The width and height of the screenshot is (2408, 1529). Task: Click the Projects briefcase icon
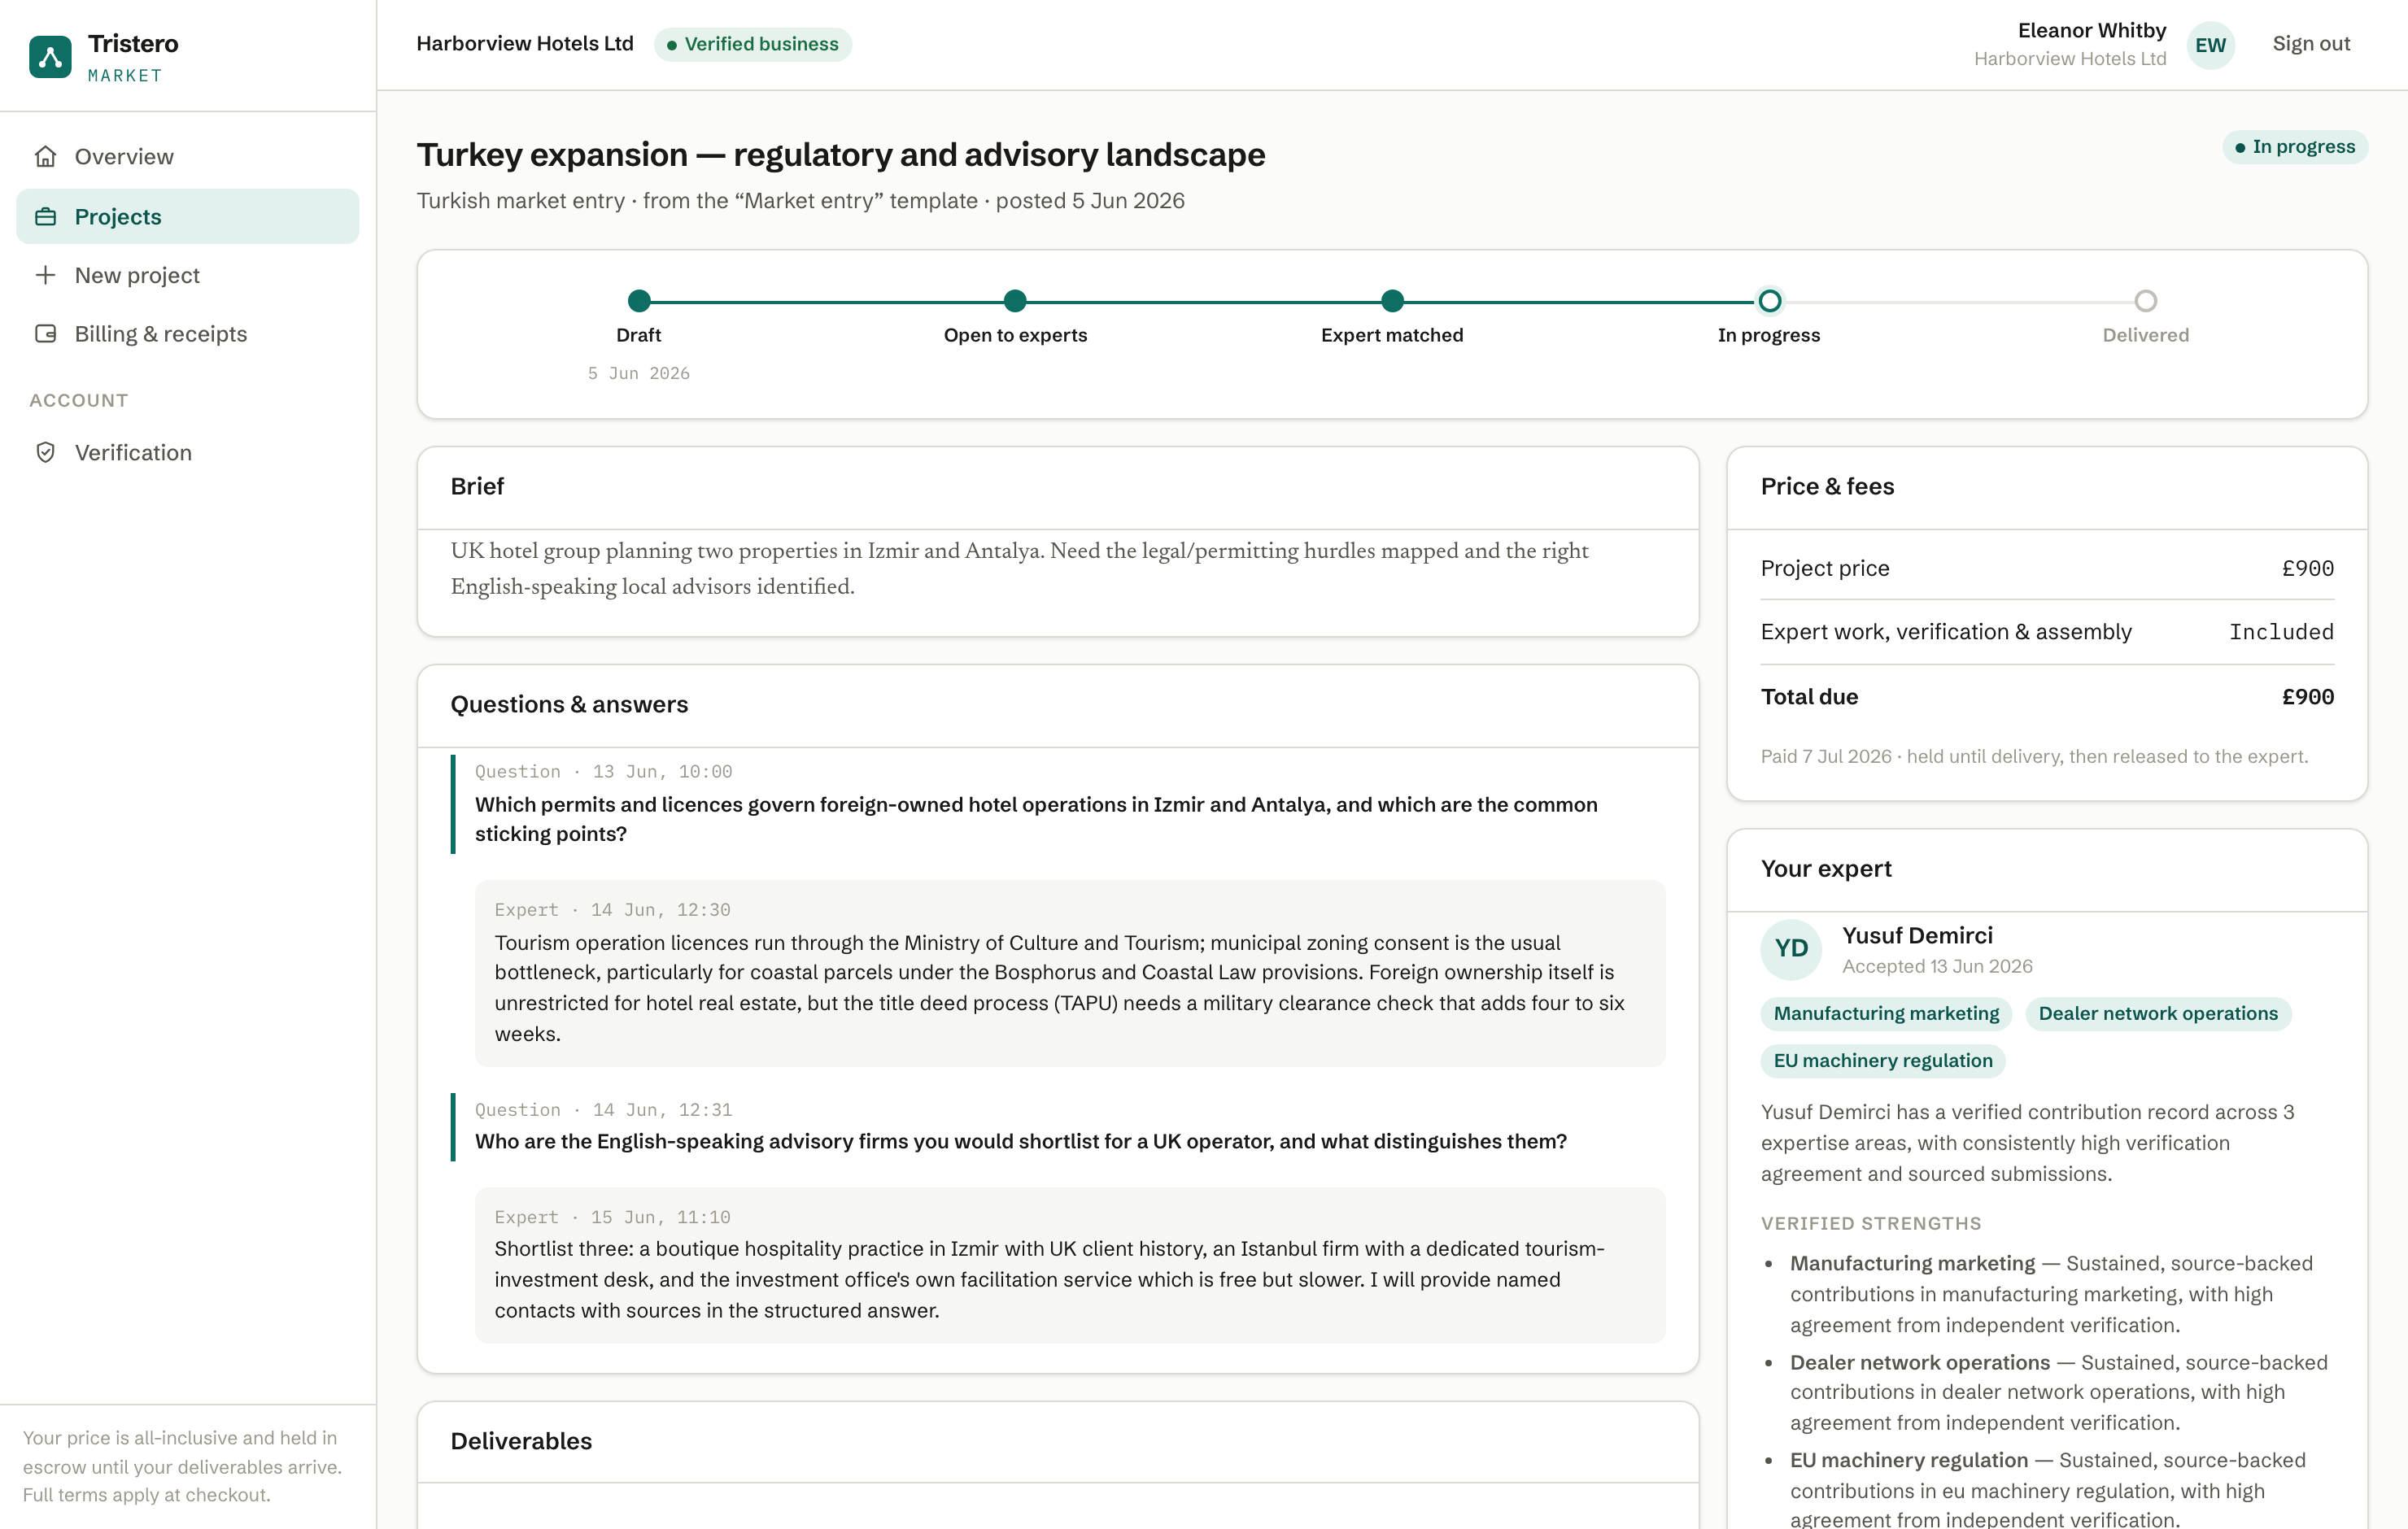tap(46, 216)
